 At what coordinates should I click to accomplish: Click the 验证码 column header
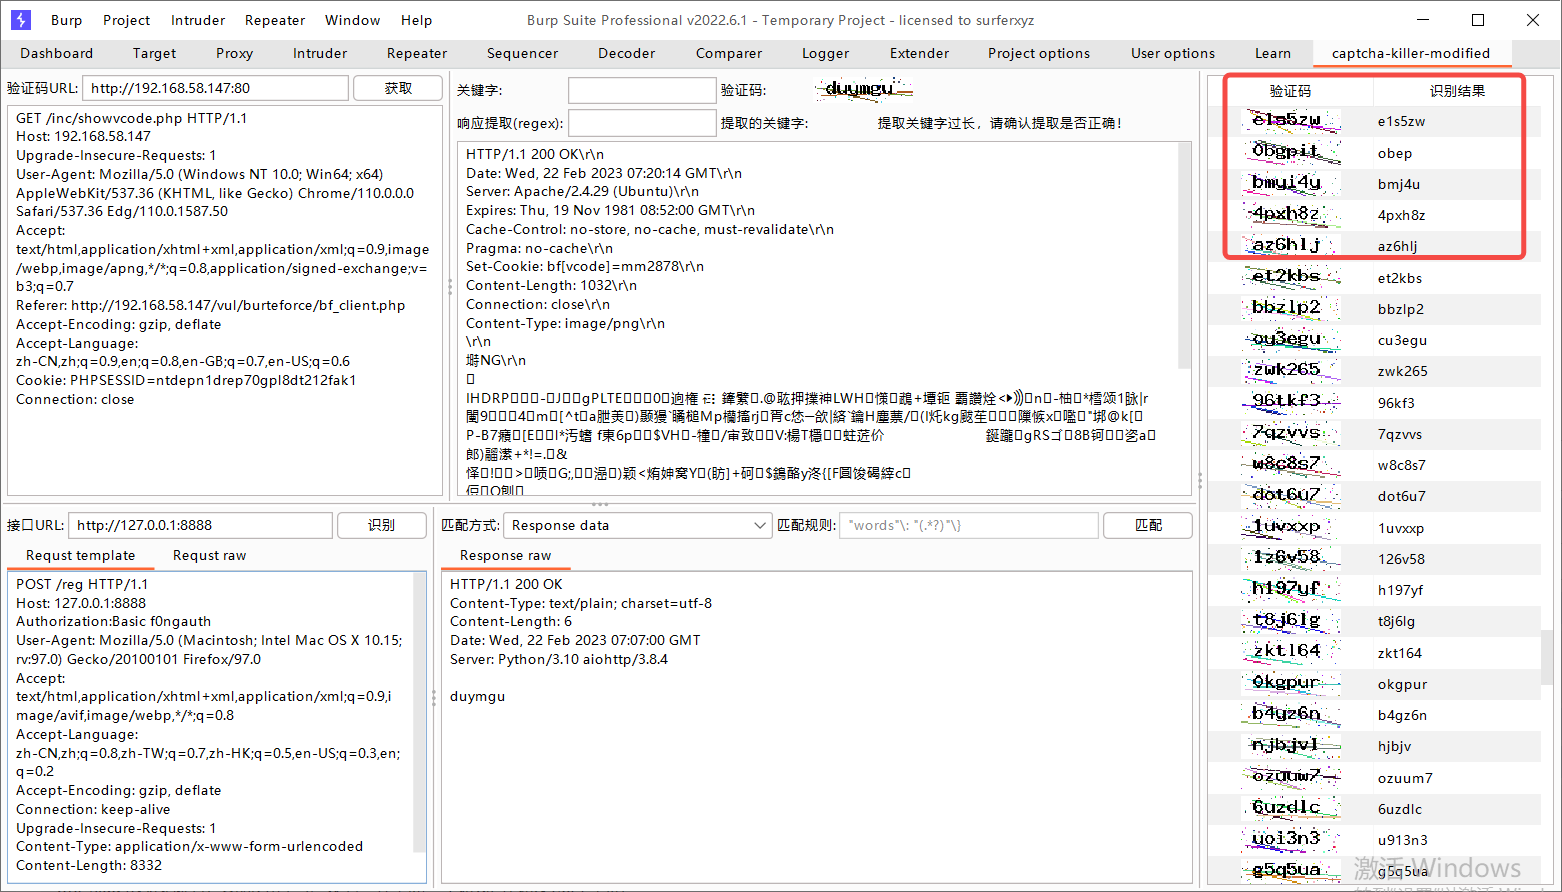point(1290,91)
